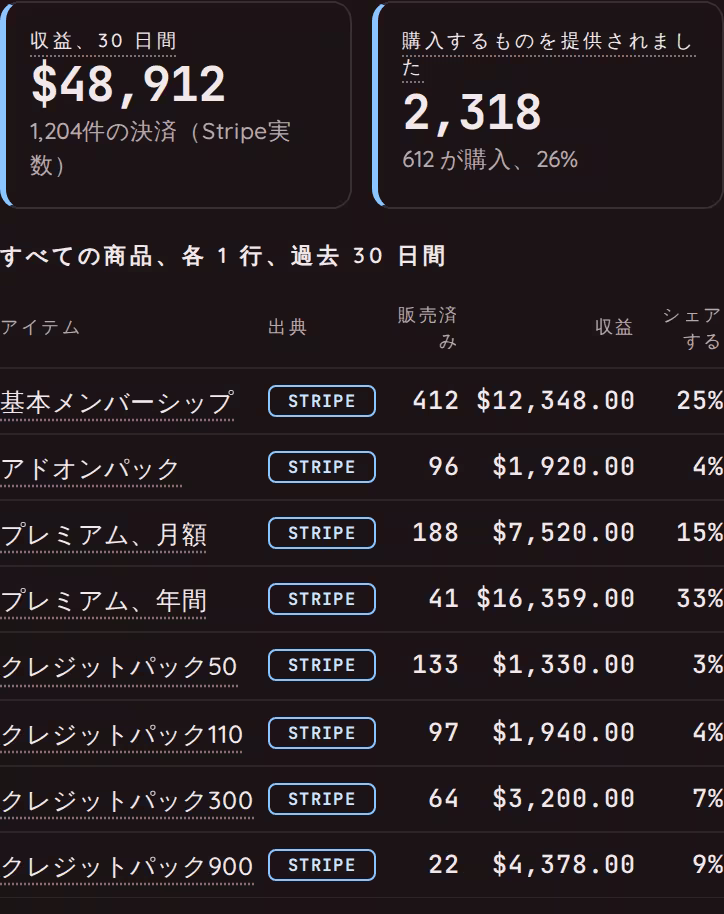
Task: Click the 購入するものを提供されました card label
Action: click(x=548, y=54)
